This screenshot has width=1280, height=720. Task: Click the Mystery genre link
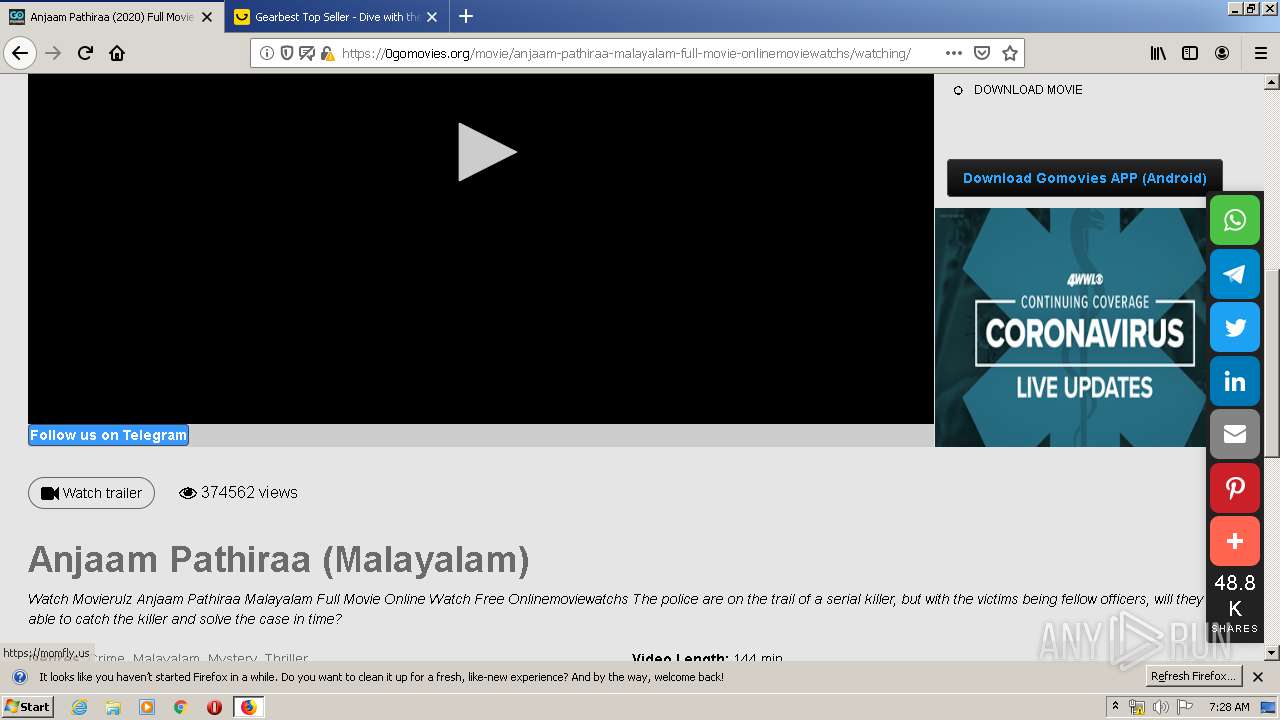(232, 658)
